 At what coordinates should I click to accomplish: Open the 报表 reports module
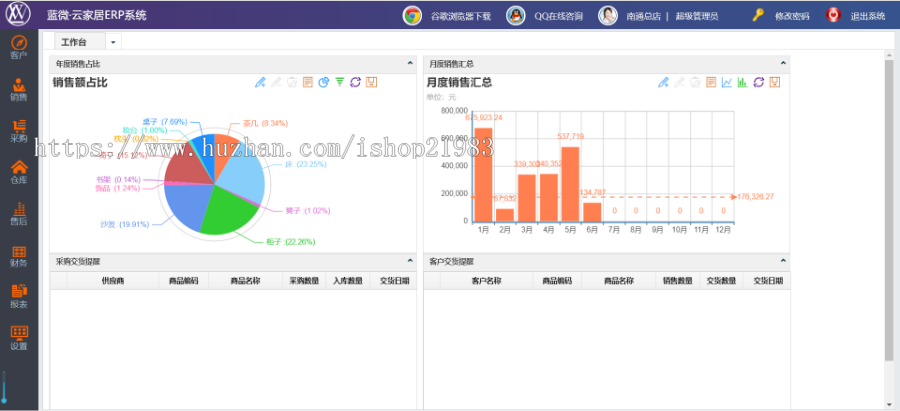tap(18, 296)
